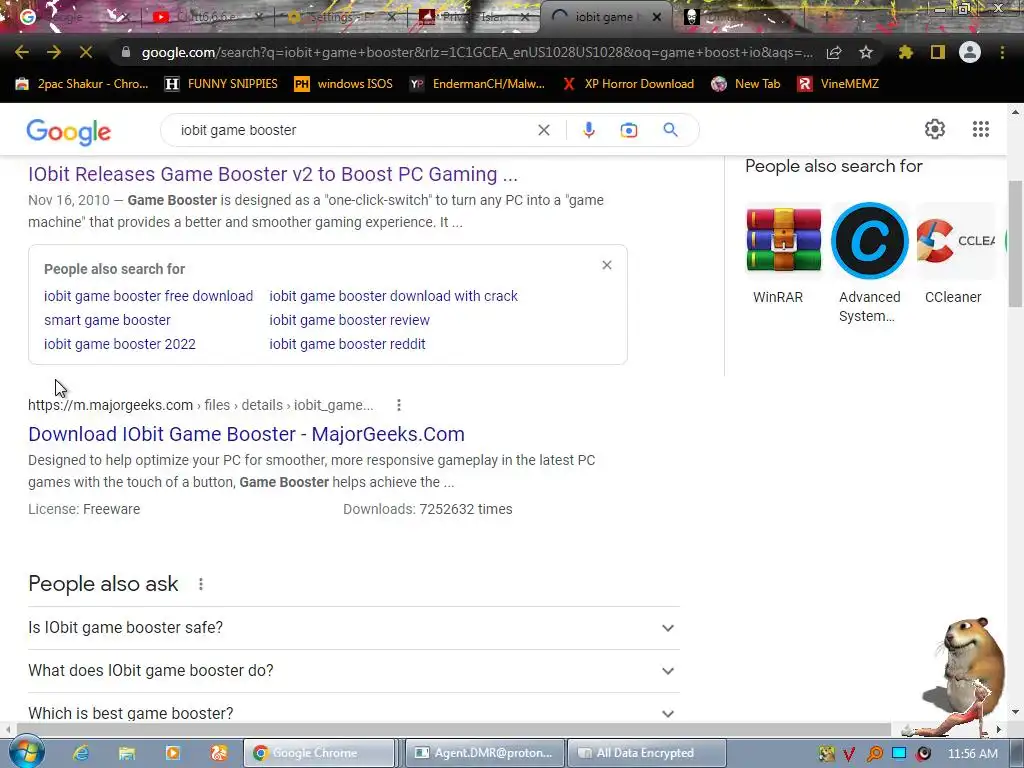Share this page via address bar icon
1024x768 pixels.
834,52
